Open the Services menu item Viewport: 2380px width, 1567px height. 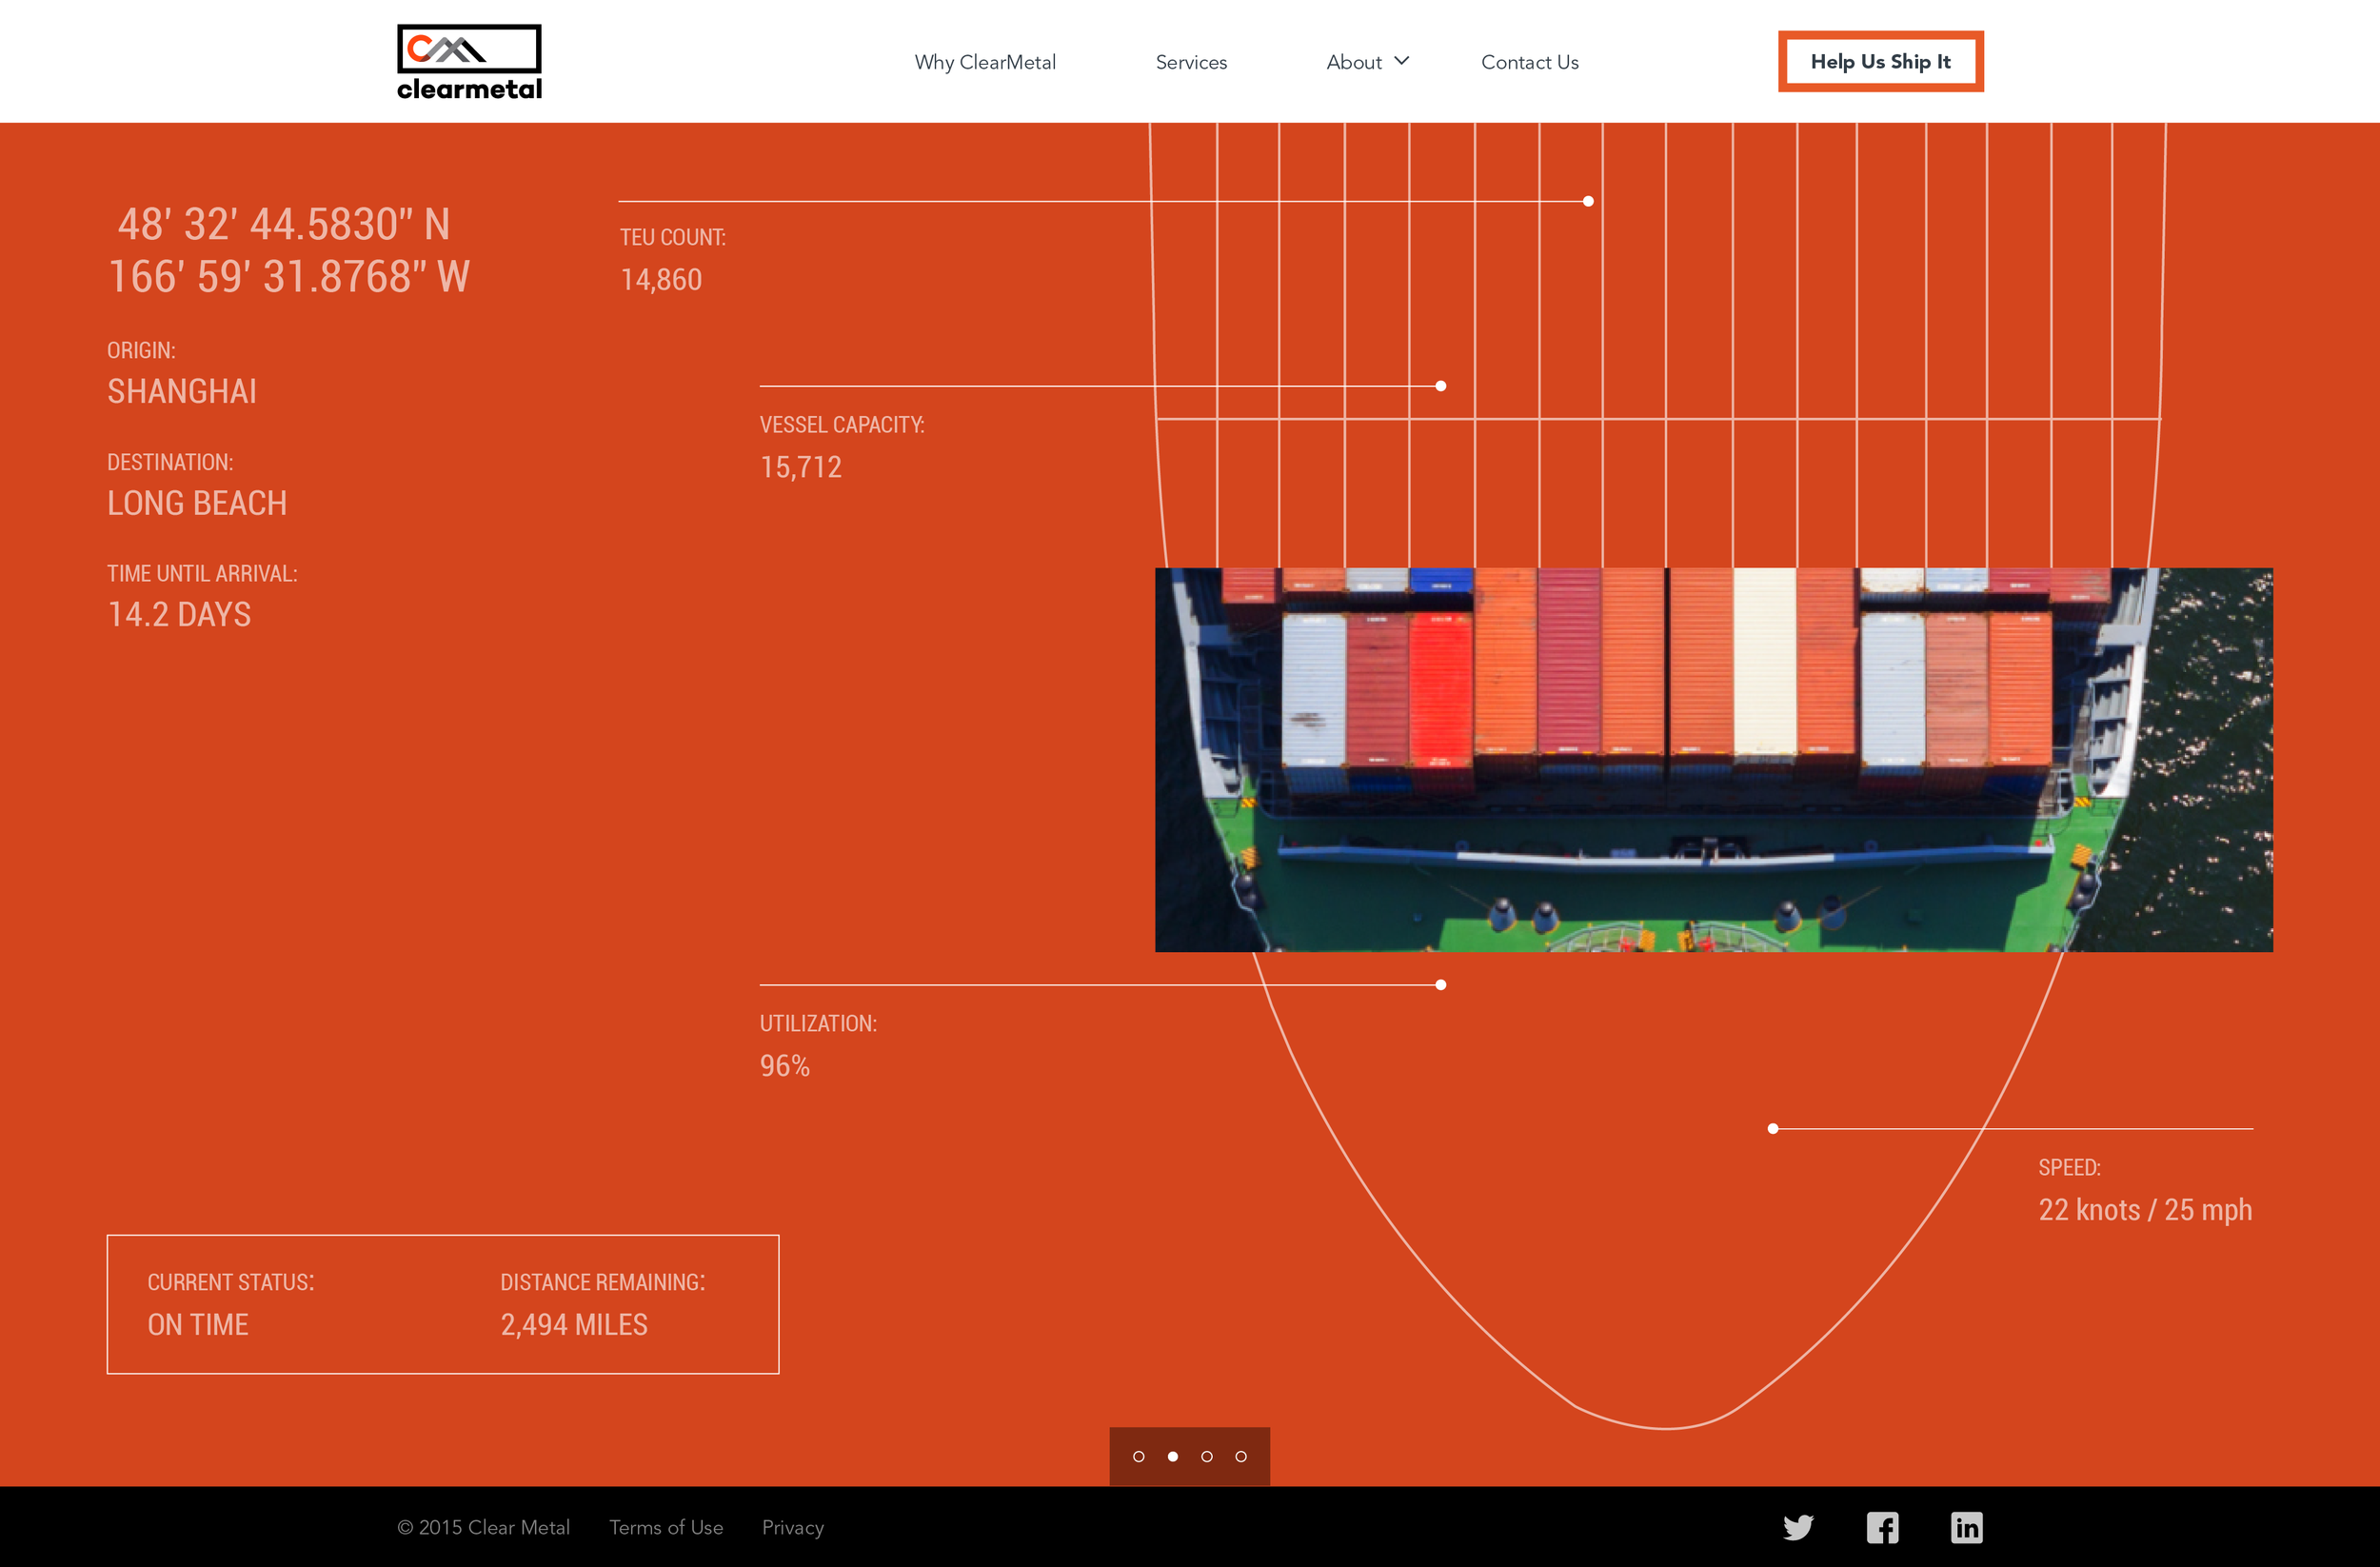point(1191,62)
